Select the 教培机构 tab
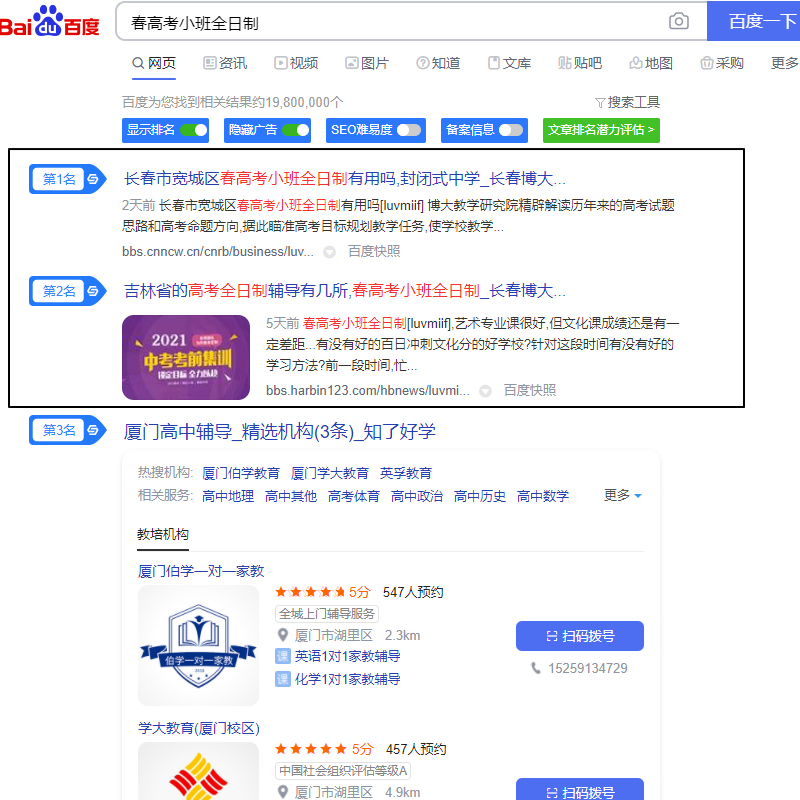The image size is (800, 800). click(x=163, y=535)
